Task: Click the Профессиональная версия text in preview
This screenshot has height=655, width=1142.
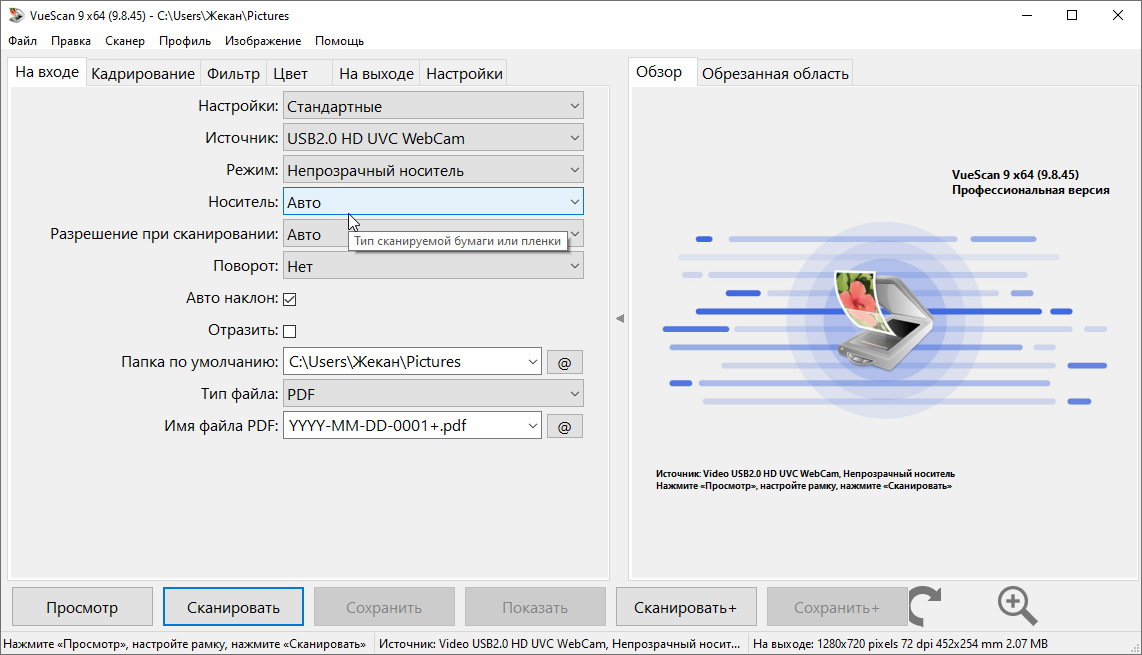Action: 1031,190
